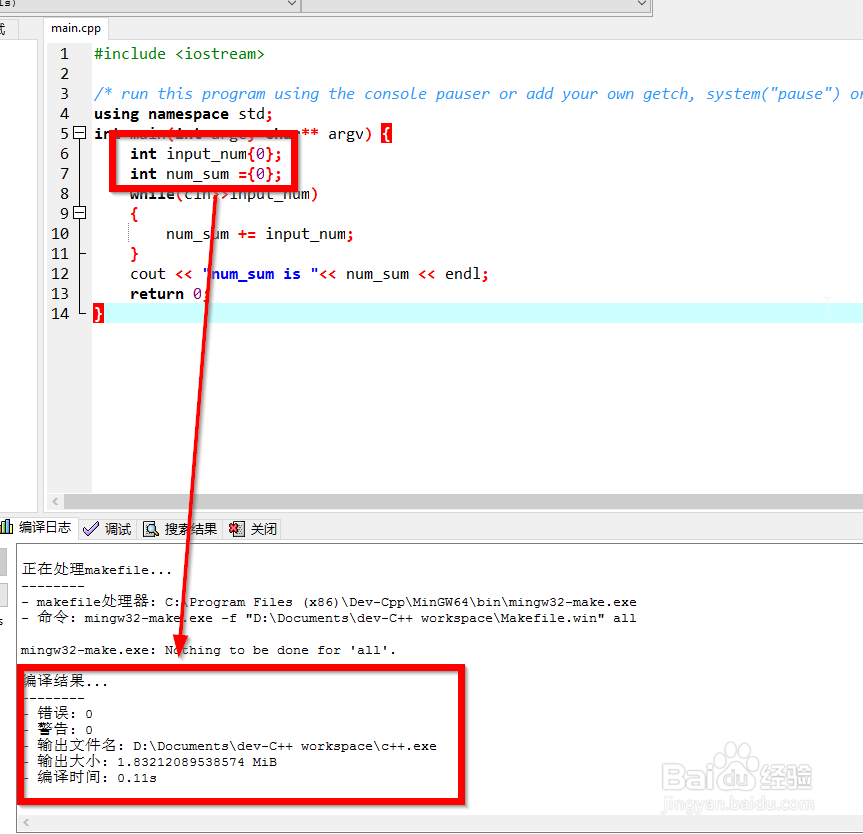Click the bottom panel scrollbar left arrow
863x834 pixels.
(25, 822)
